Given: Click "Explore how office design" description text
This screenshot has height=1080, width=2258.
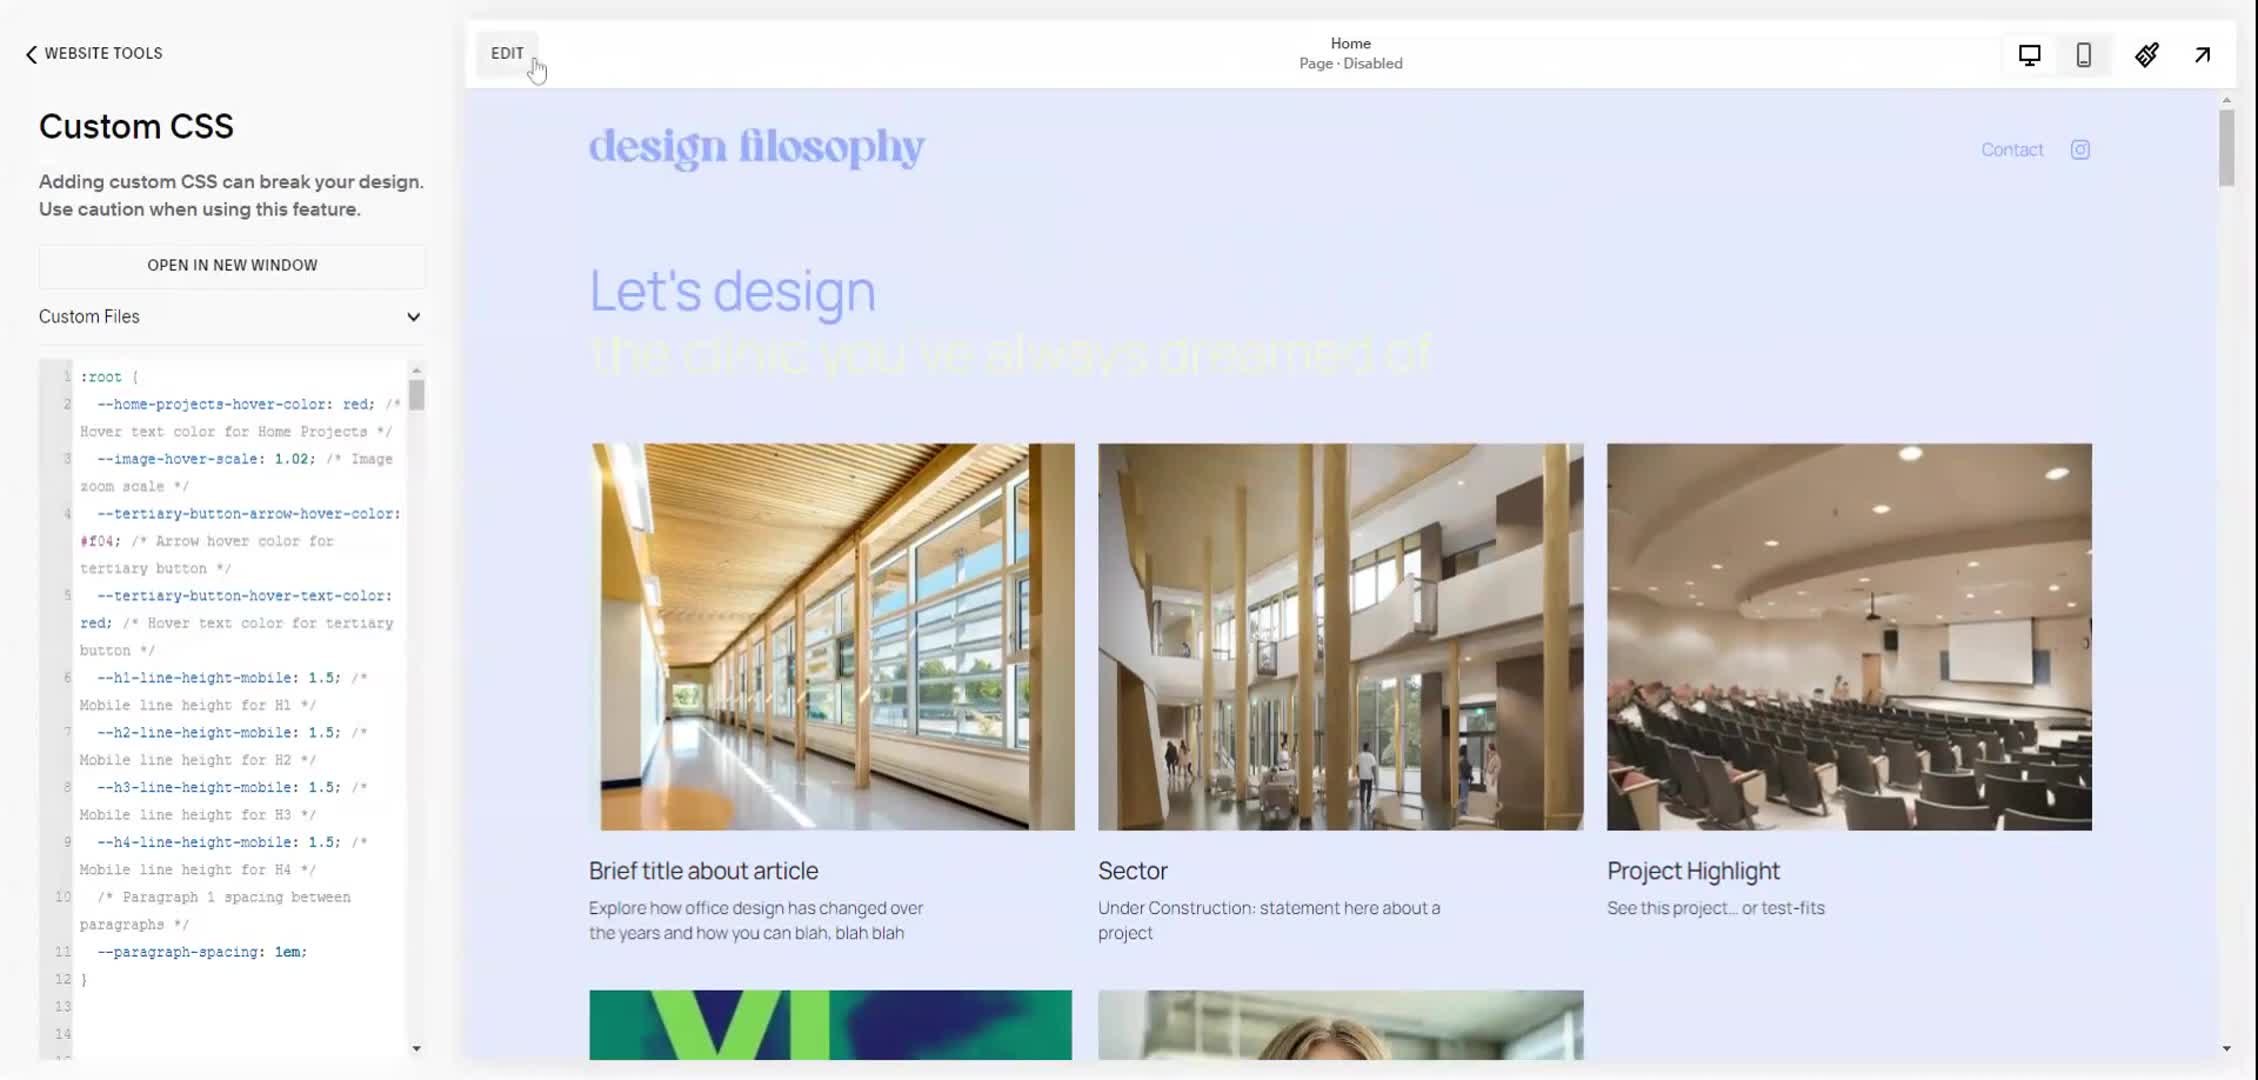Looking at the screenshot, I should [x=756, y=921].
